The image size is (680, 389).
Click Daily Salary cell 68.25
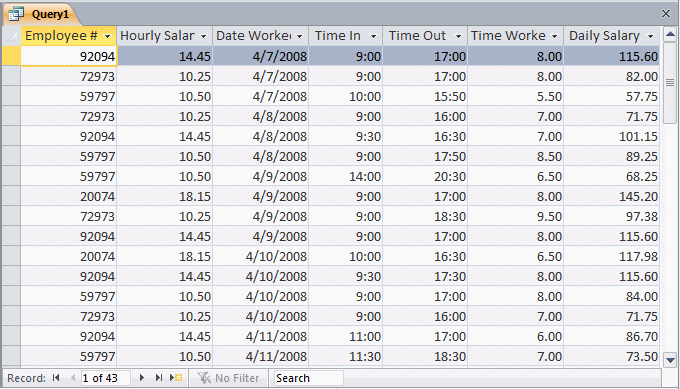tap(611, 176)
